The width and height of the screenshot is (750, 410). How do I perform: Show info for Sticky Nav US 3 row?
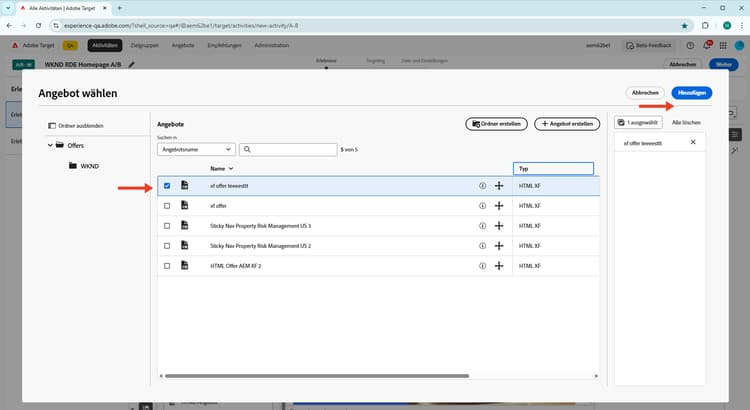tap(483, 226)
